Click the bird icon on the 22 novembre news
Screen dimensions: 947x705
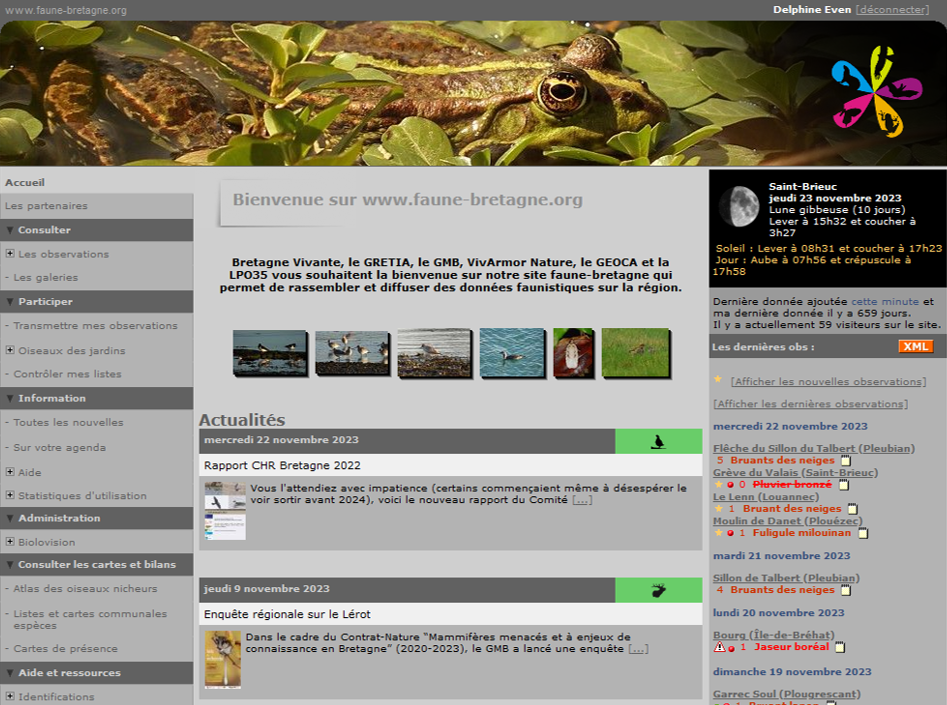point(658,442)
